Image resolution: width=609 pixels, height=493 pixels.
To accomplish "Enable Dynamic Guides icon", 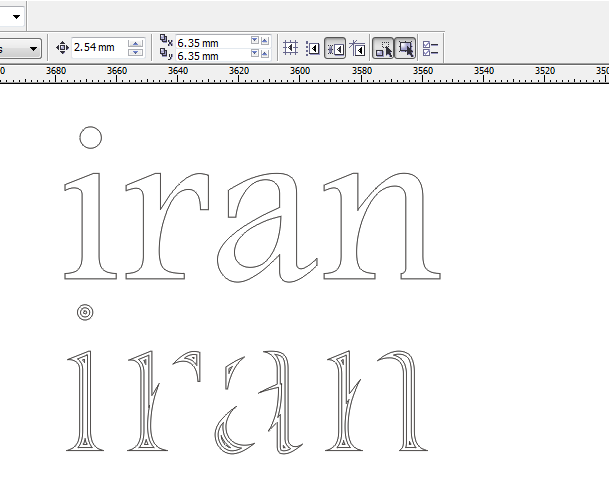I will coord(357,47).
